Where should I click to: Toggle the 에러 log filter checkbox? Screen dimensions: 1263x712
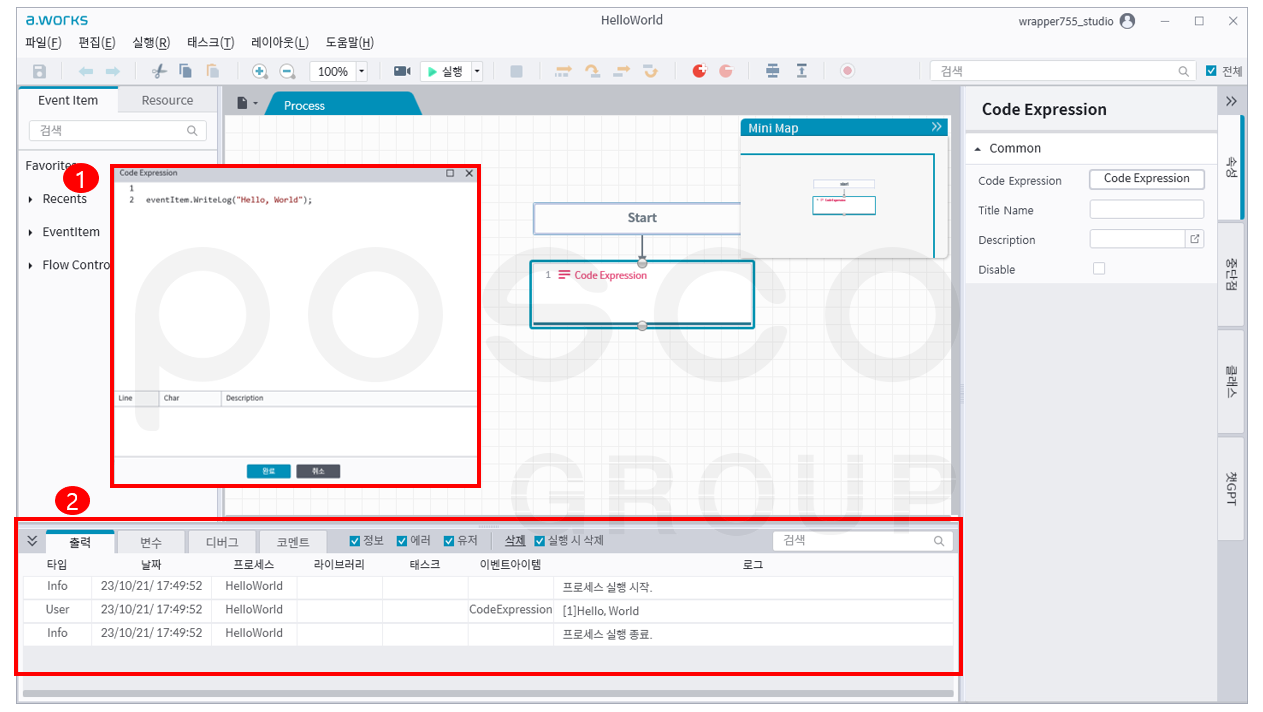click(402, 541)
